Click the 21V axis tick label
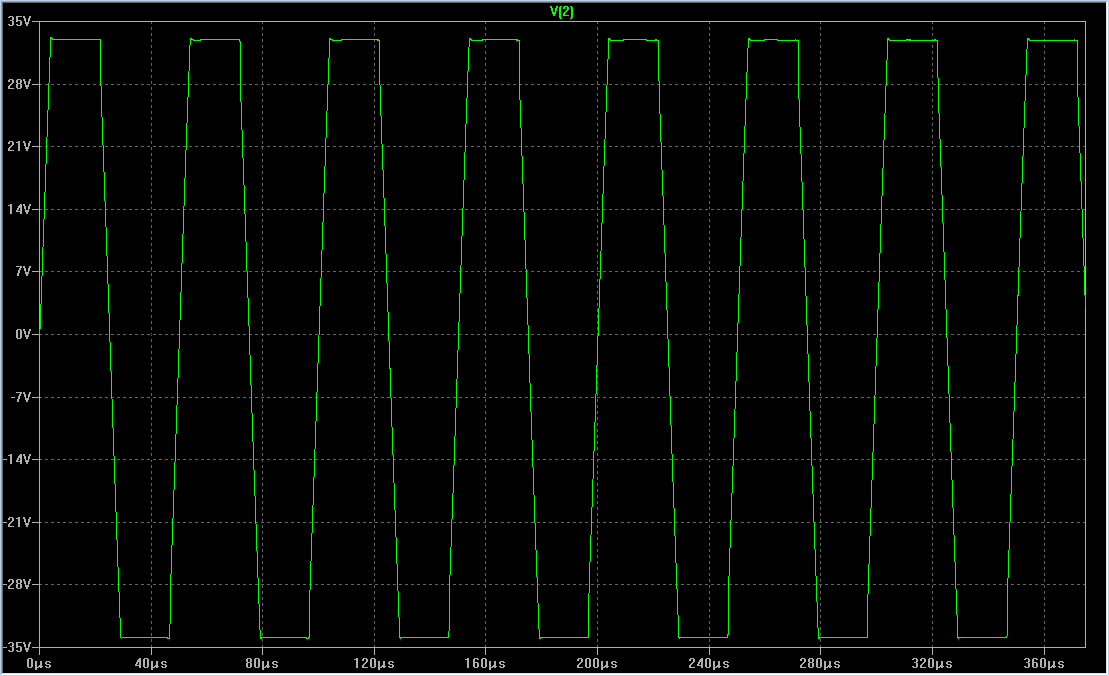Image resolution: width=1109 pixels, height=676 pixels. click(x=19, y=146)
